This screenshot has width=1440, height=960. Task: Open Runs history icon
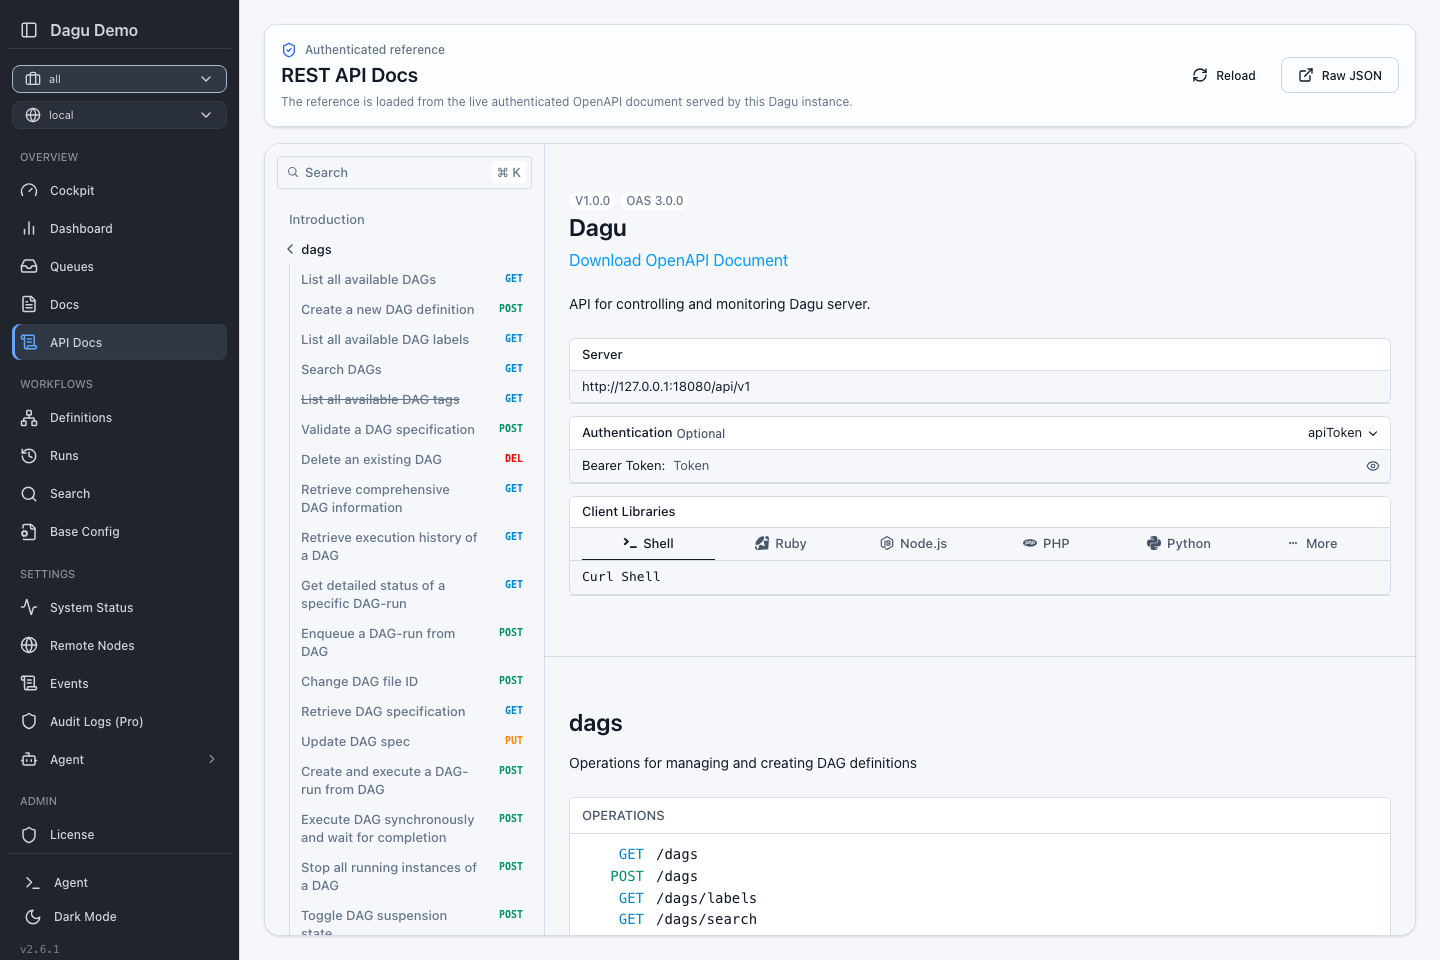pos(29,455)
